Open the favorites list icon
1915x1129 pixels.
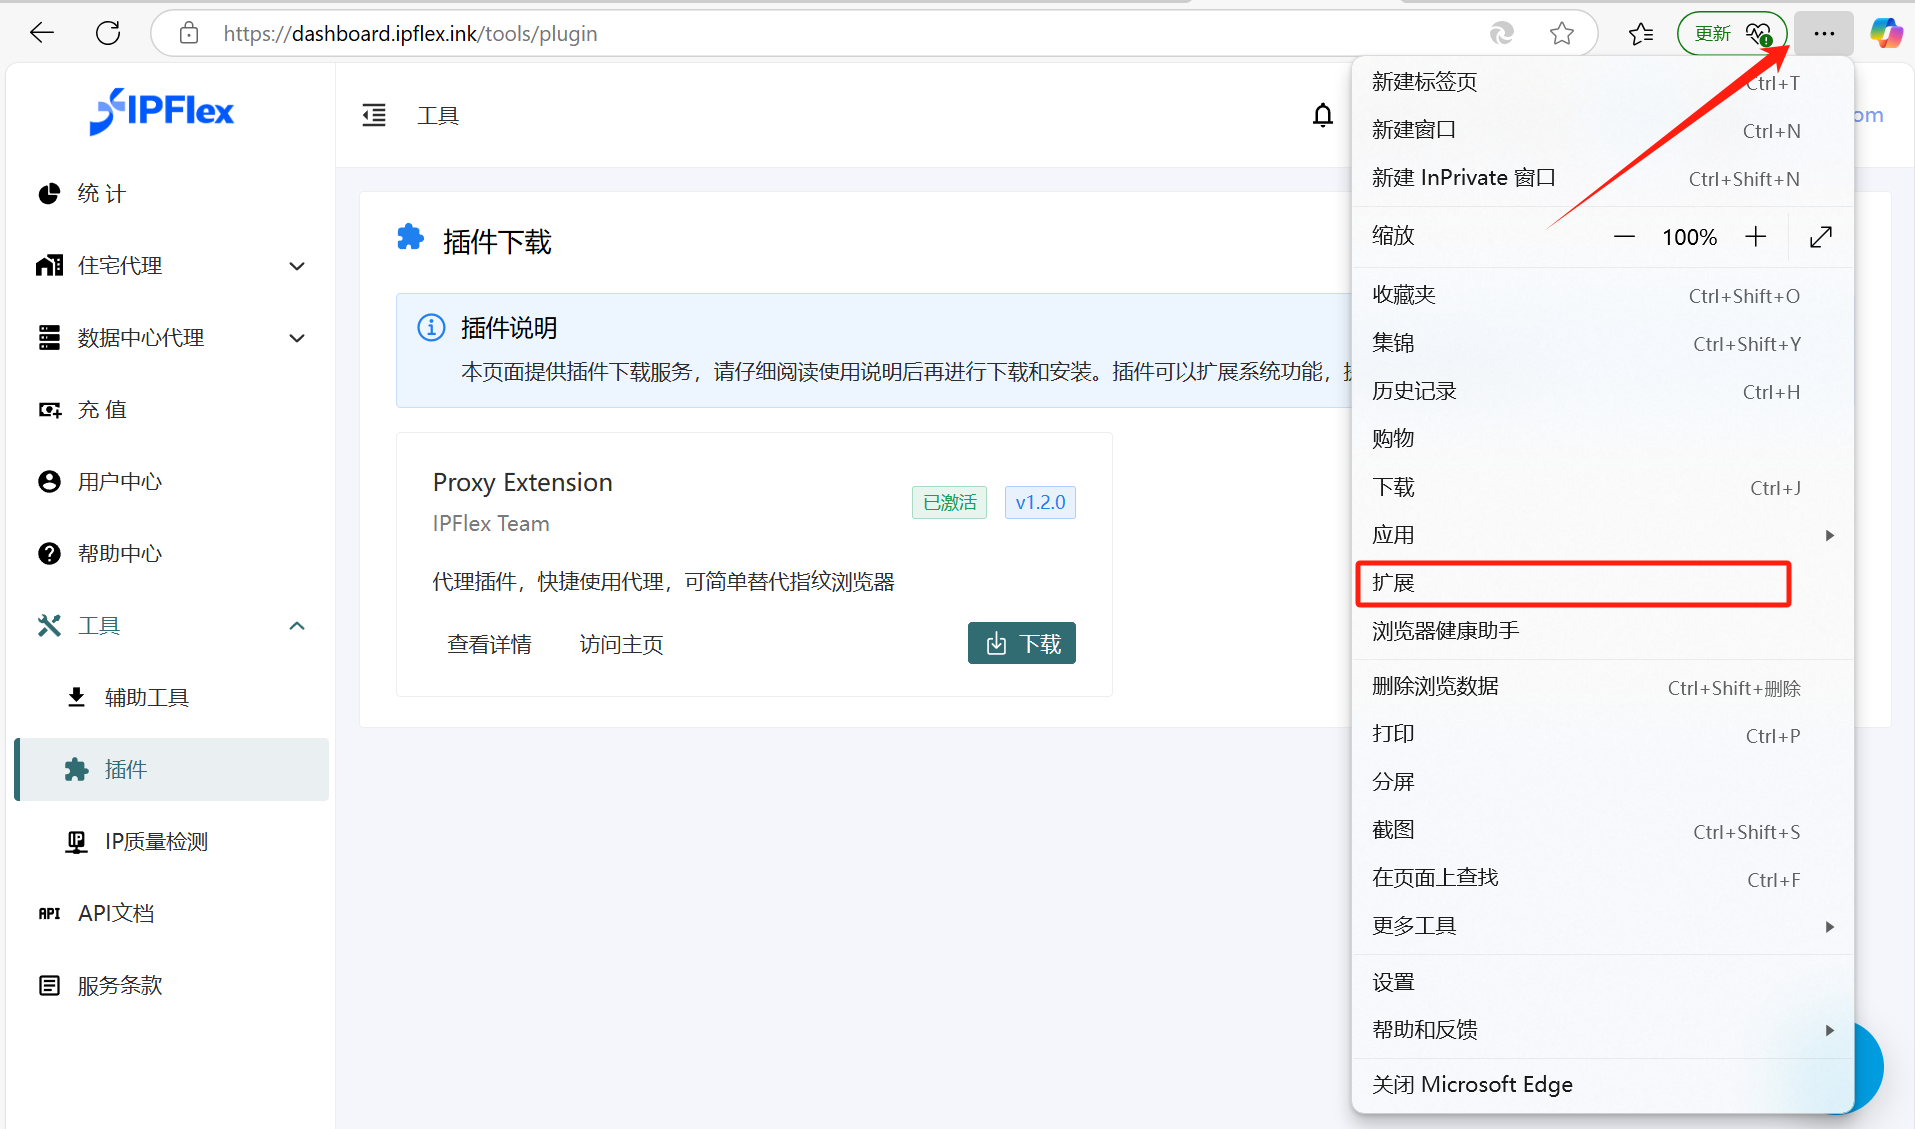click(1641, 34)
